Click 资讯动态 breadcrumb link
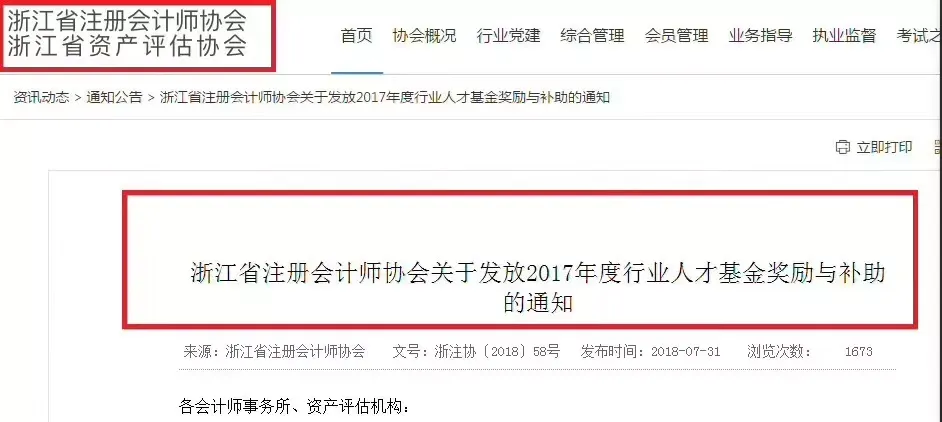Screen dimensions: 942x422 pos(41,97)
